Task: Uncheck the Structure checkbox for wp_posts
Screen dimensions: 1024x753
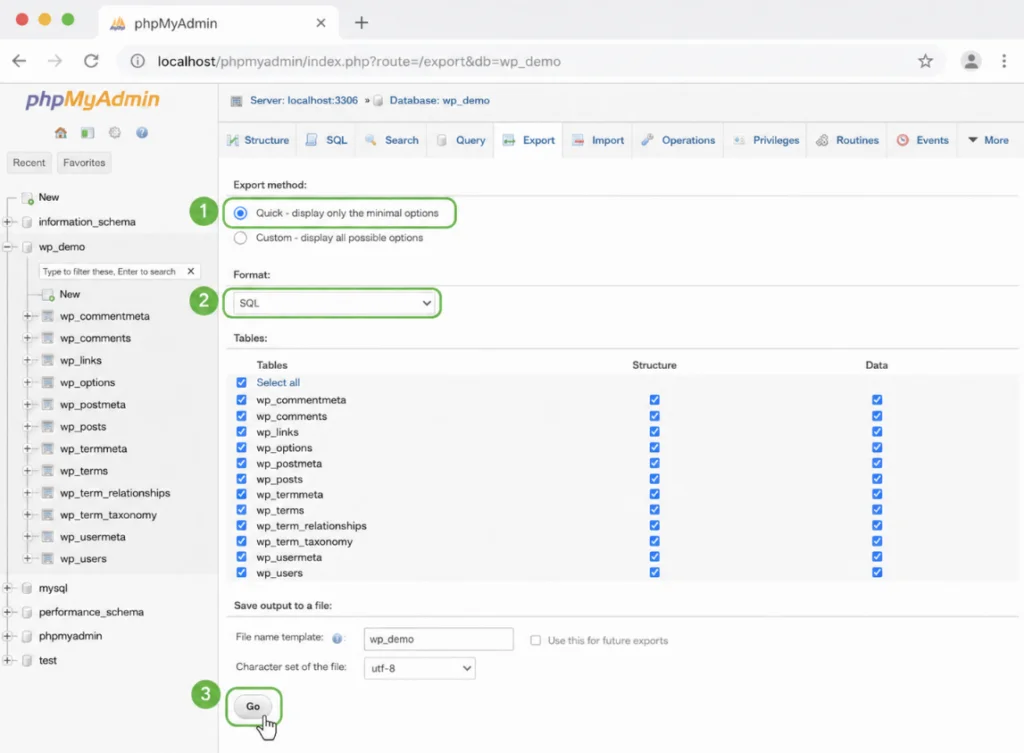Action: [x=654, y=479]
